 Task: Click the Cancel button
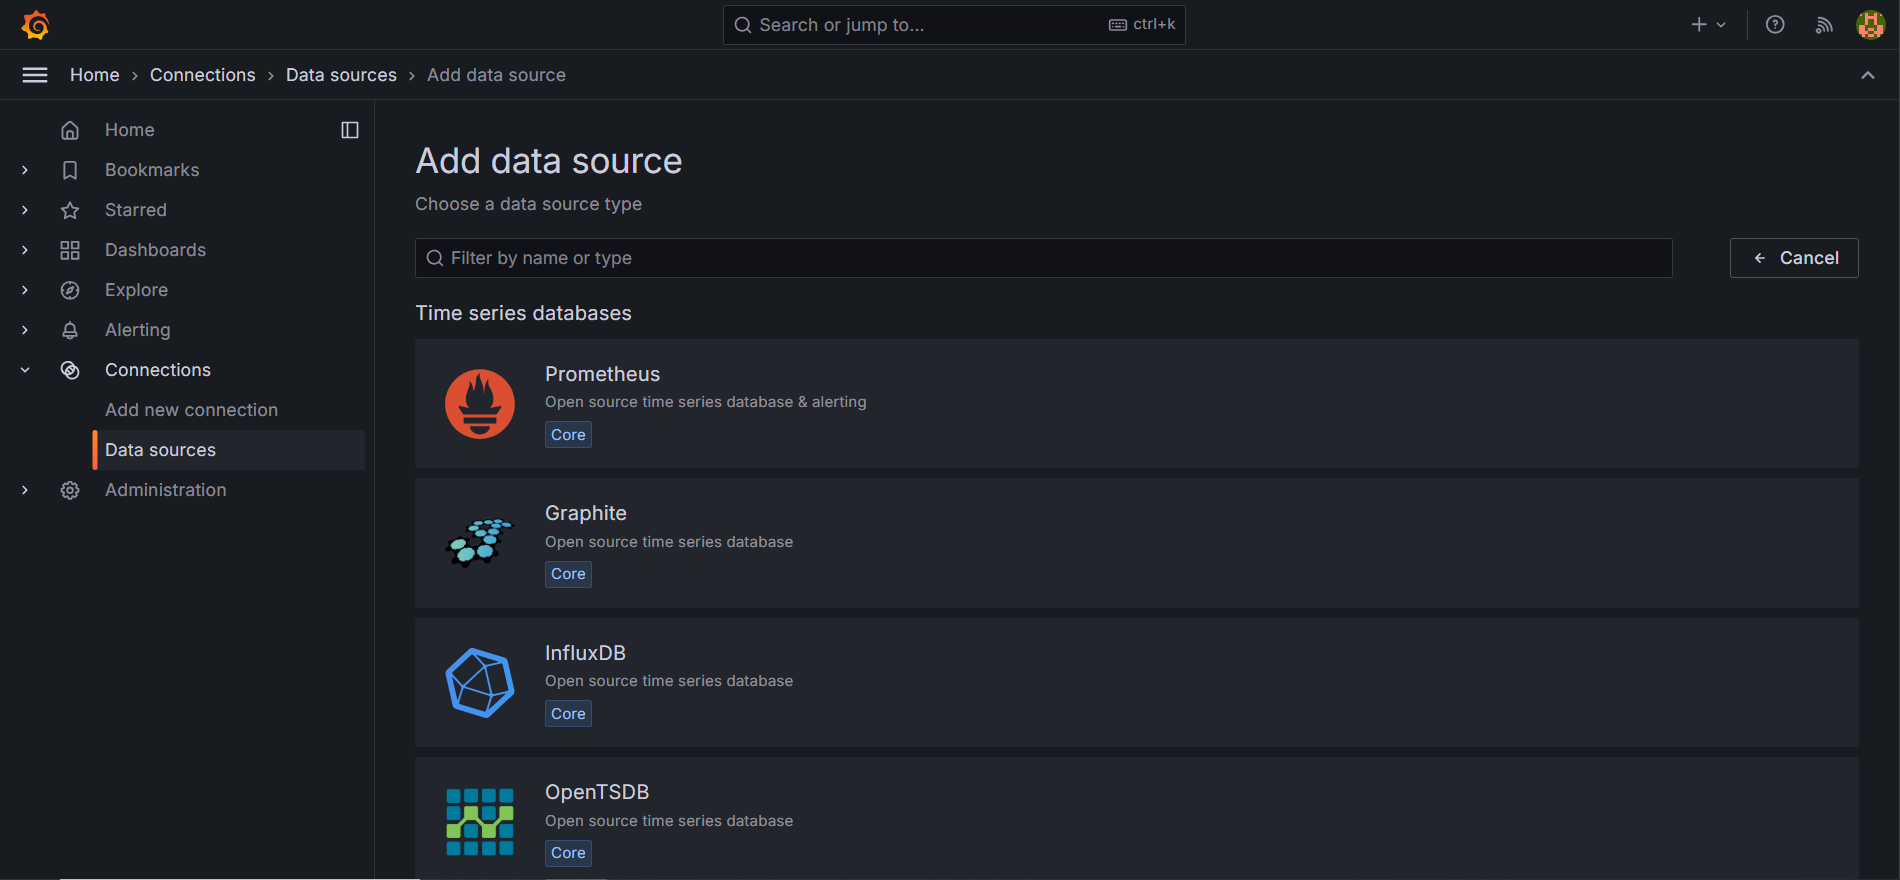(1794, 258)
